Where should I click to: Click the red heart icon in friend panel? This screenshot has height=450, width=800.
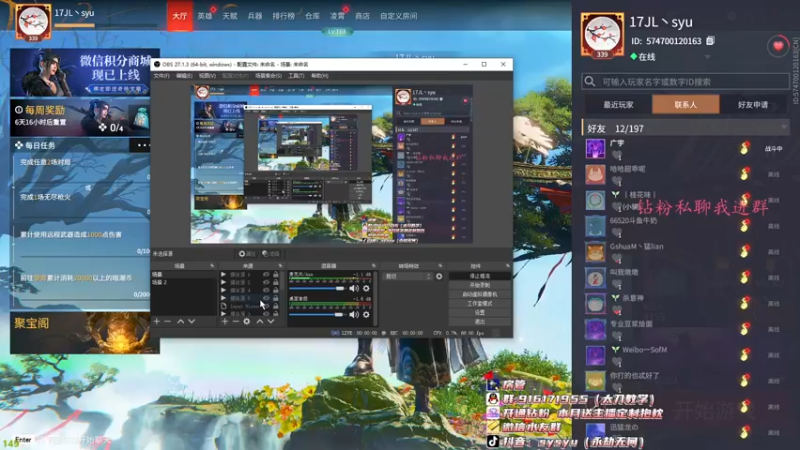[778, 46]
